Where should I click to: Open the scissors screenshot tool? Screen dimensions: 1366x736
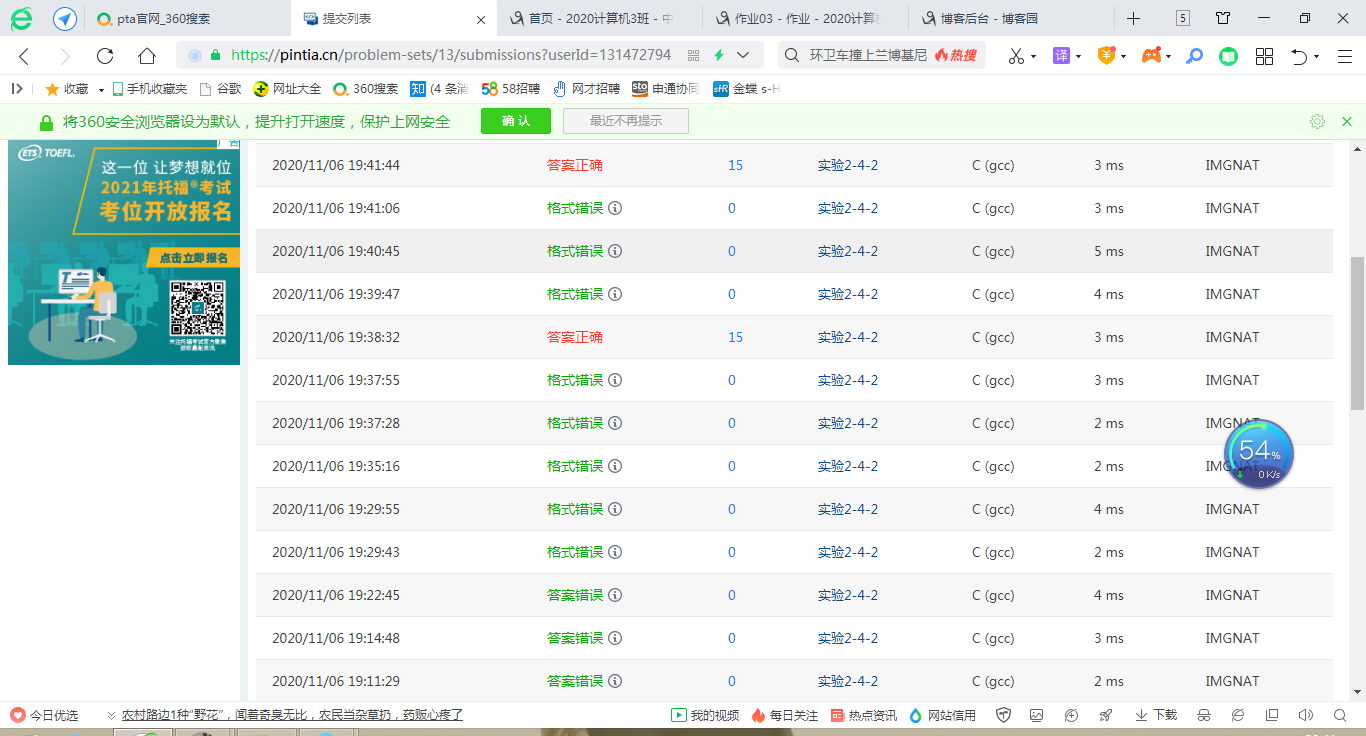(1016, 56)
